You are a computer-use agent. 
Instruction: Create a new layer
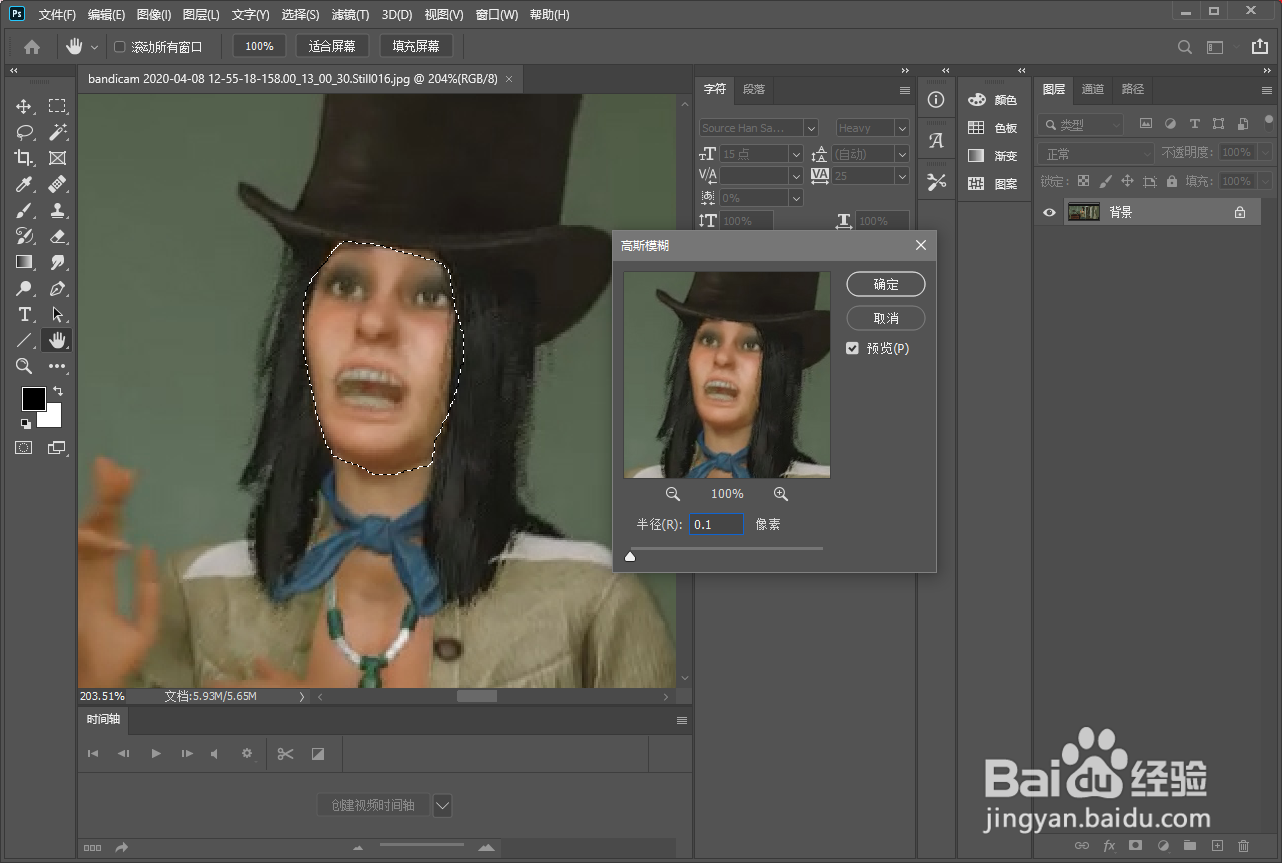1217,846
